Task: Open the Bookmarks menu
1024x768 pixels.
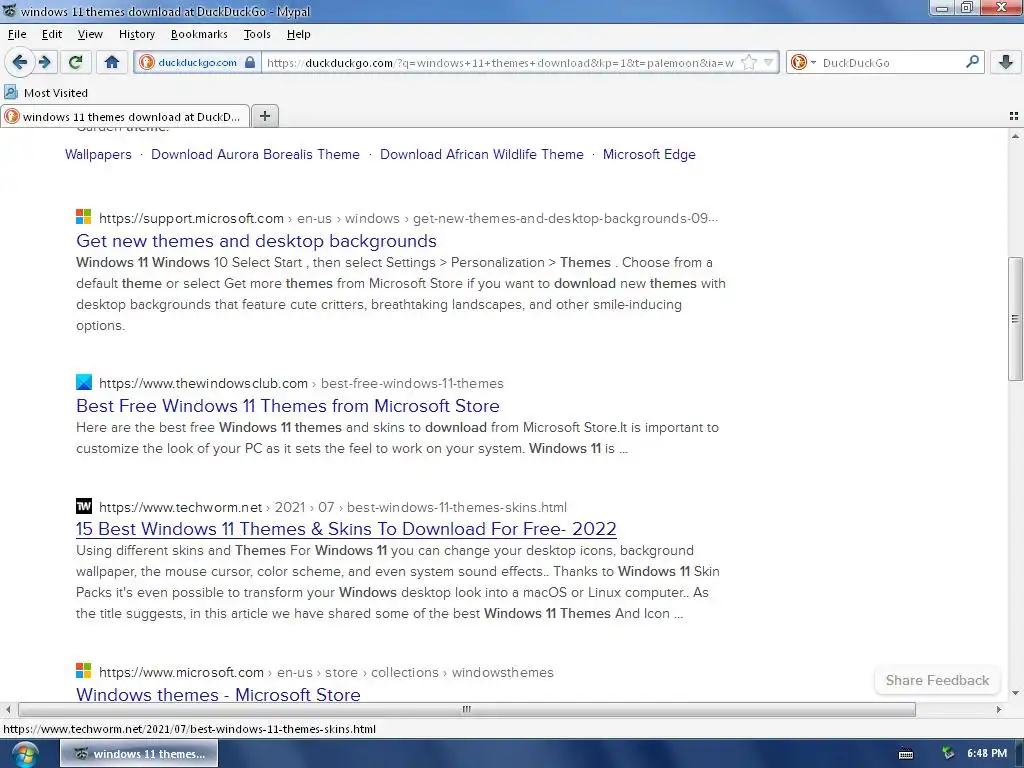Action: [x=199, y=34]
